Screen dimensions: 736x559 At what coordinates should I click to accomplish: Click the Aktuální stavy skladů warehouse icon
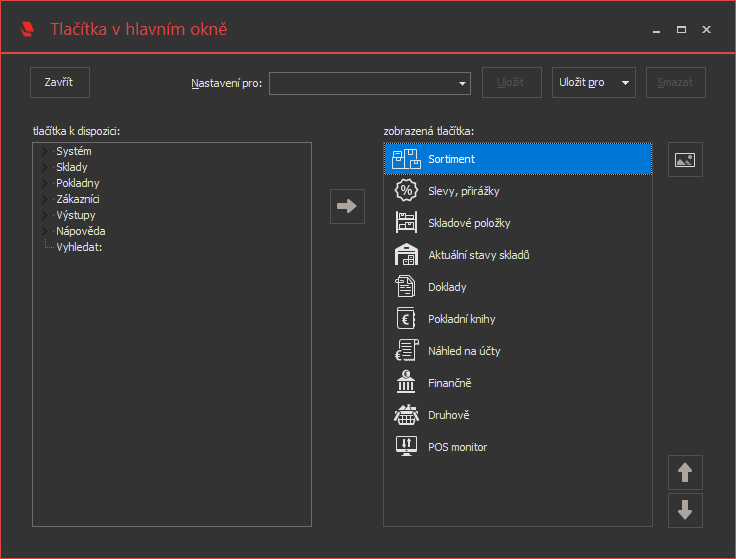tap(406, 255)
